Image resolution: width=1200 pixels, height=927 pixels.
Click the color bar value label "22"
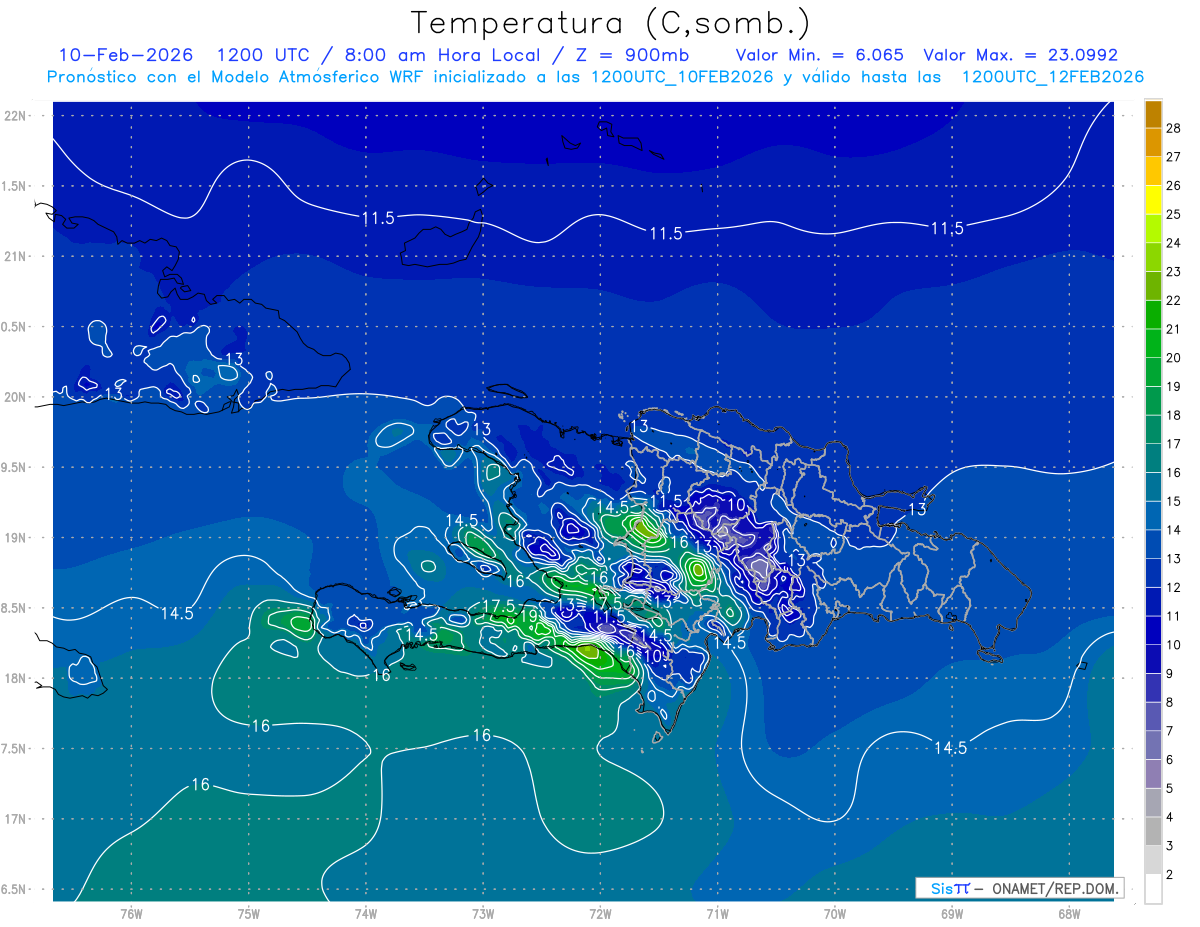(1174, 301)
